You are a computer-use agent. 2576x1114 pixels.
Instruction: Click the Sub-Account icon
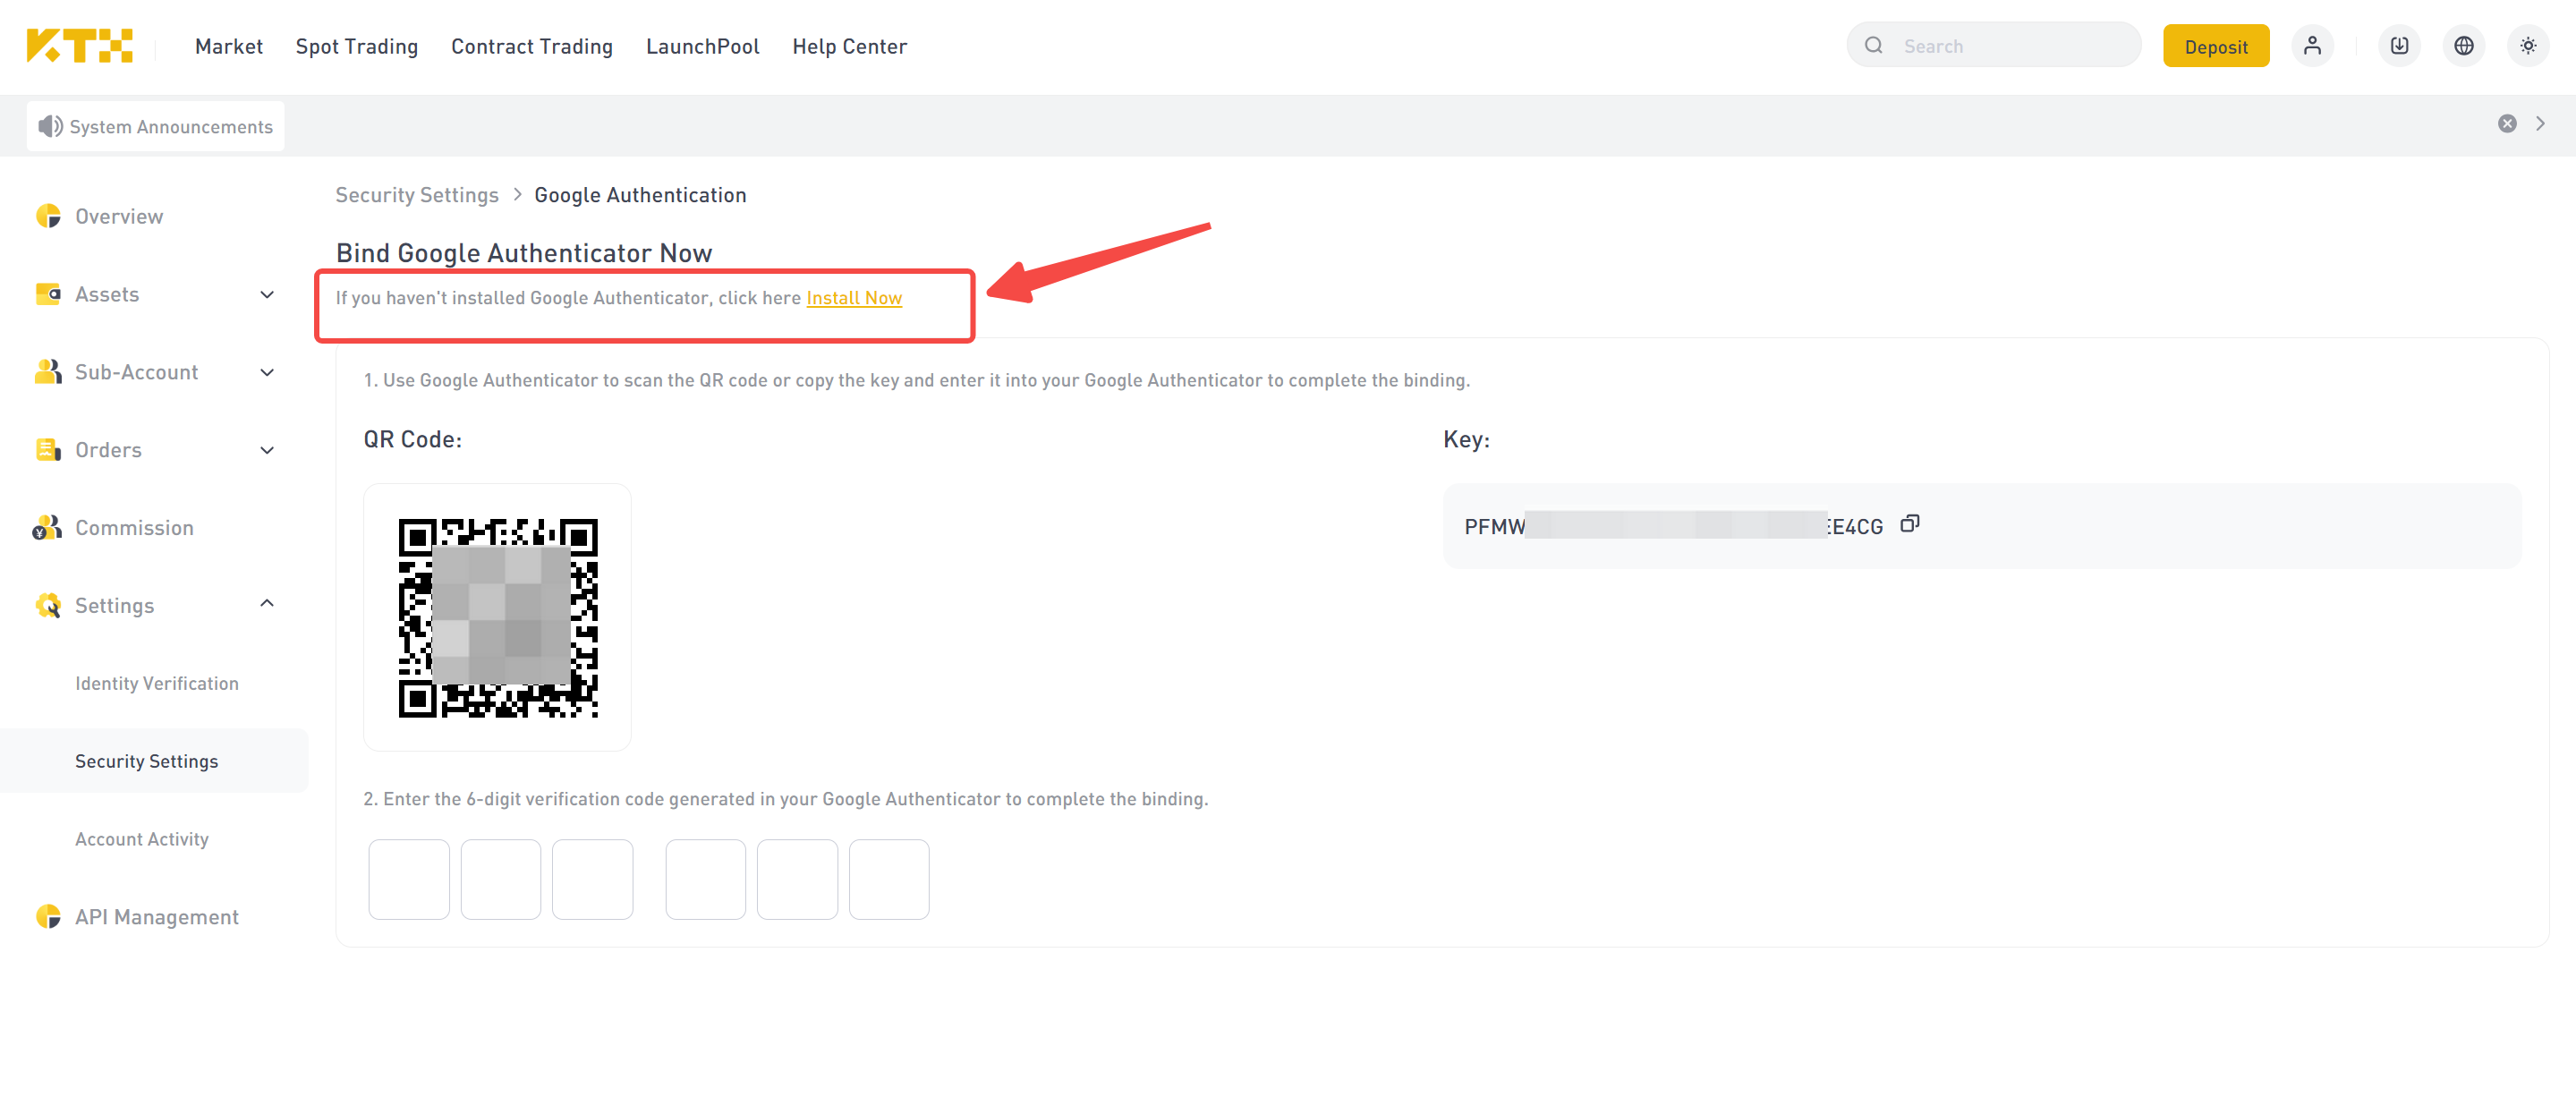[48, 372]
